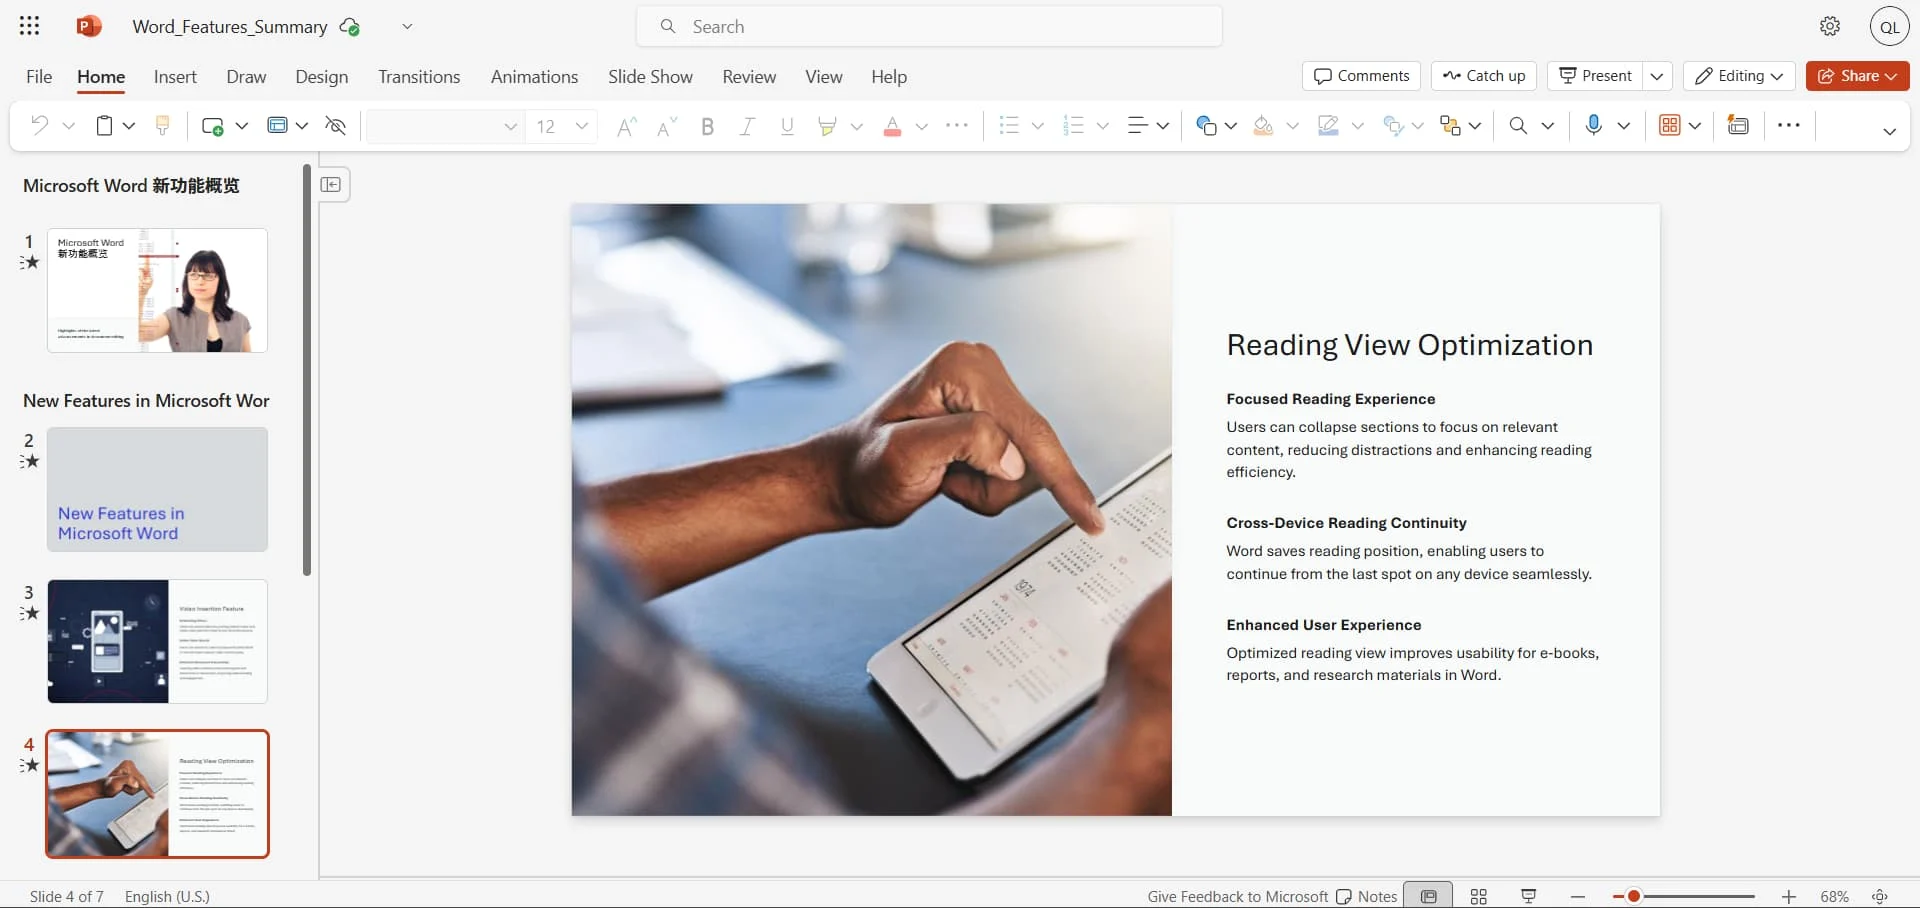Expand the Paste options dropdown arrow
The image size is (1920, 908).
click(x=129, y=125)
